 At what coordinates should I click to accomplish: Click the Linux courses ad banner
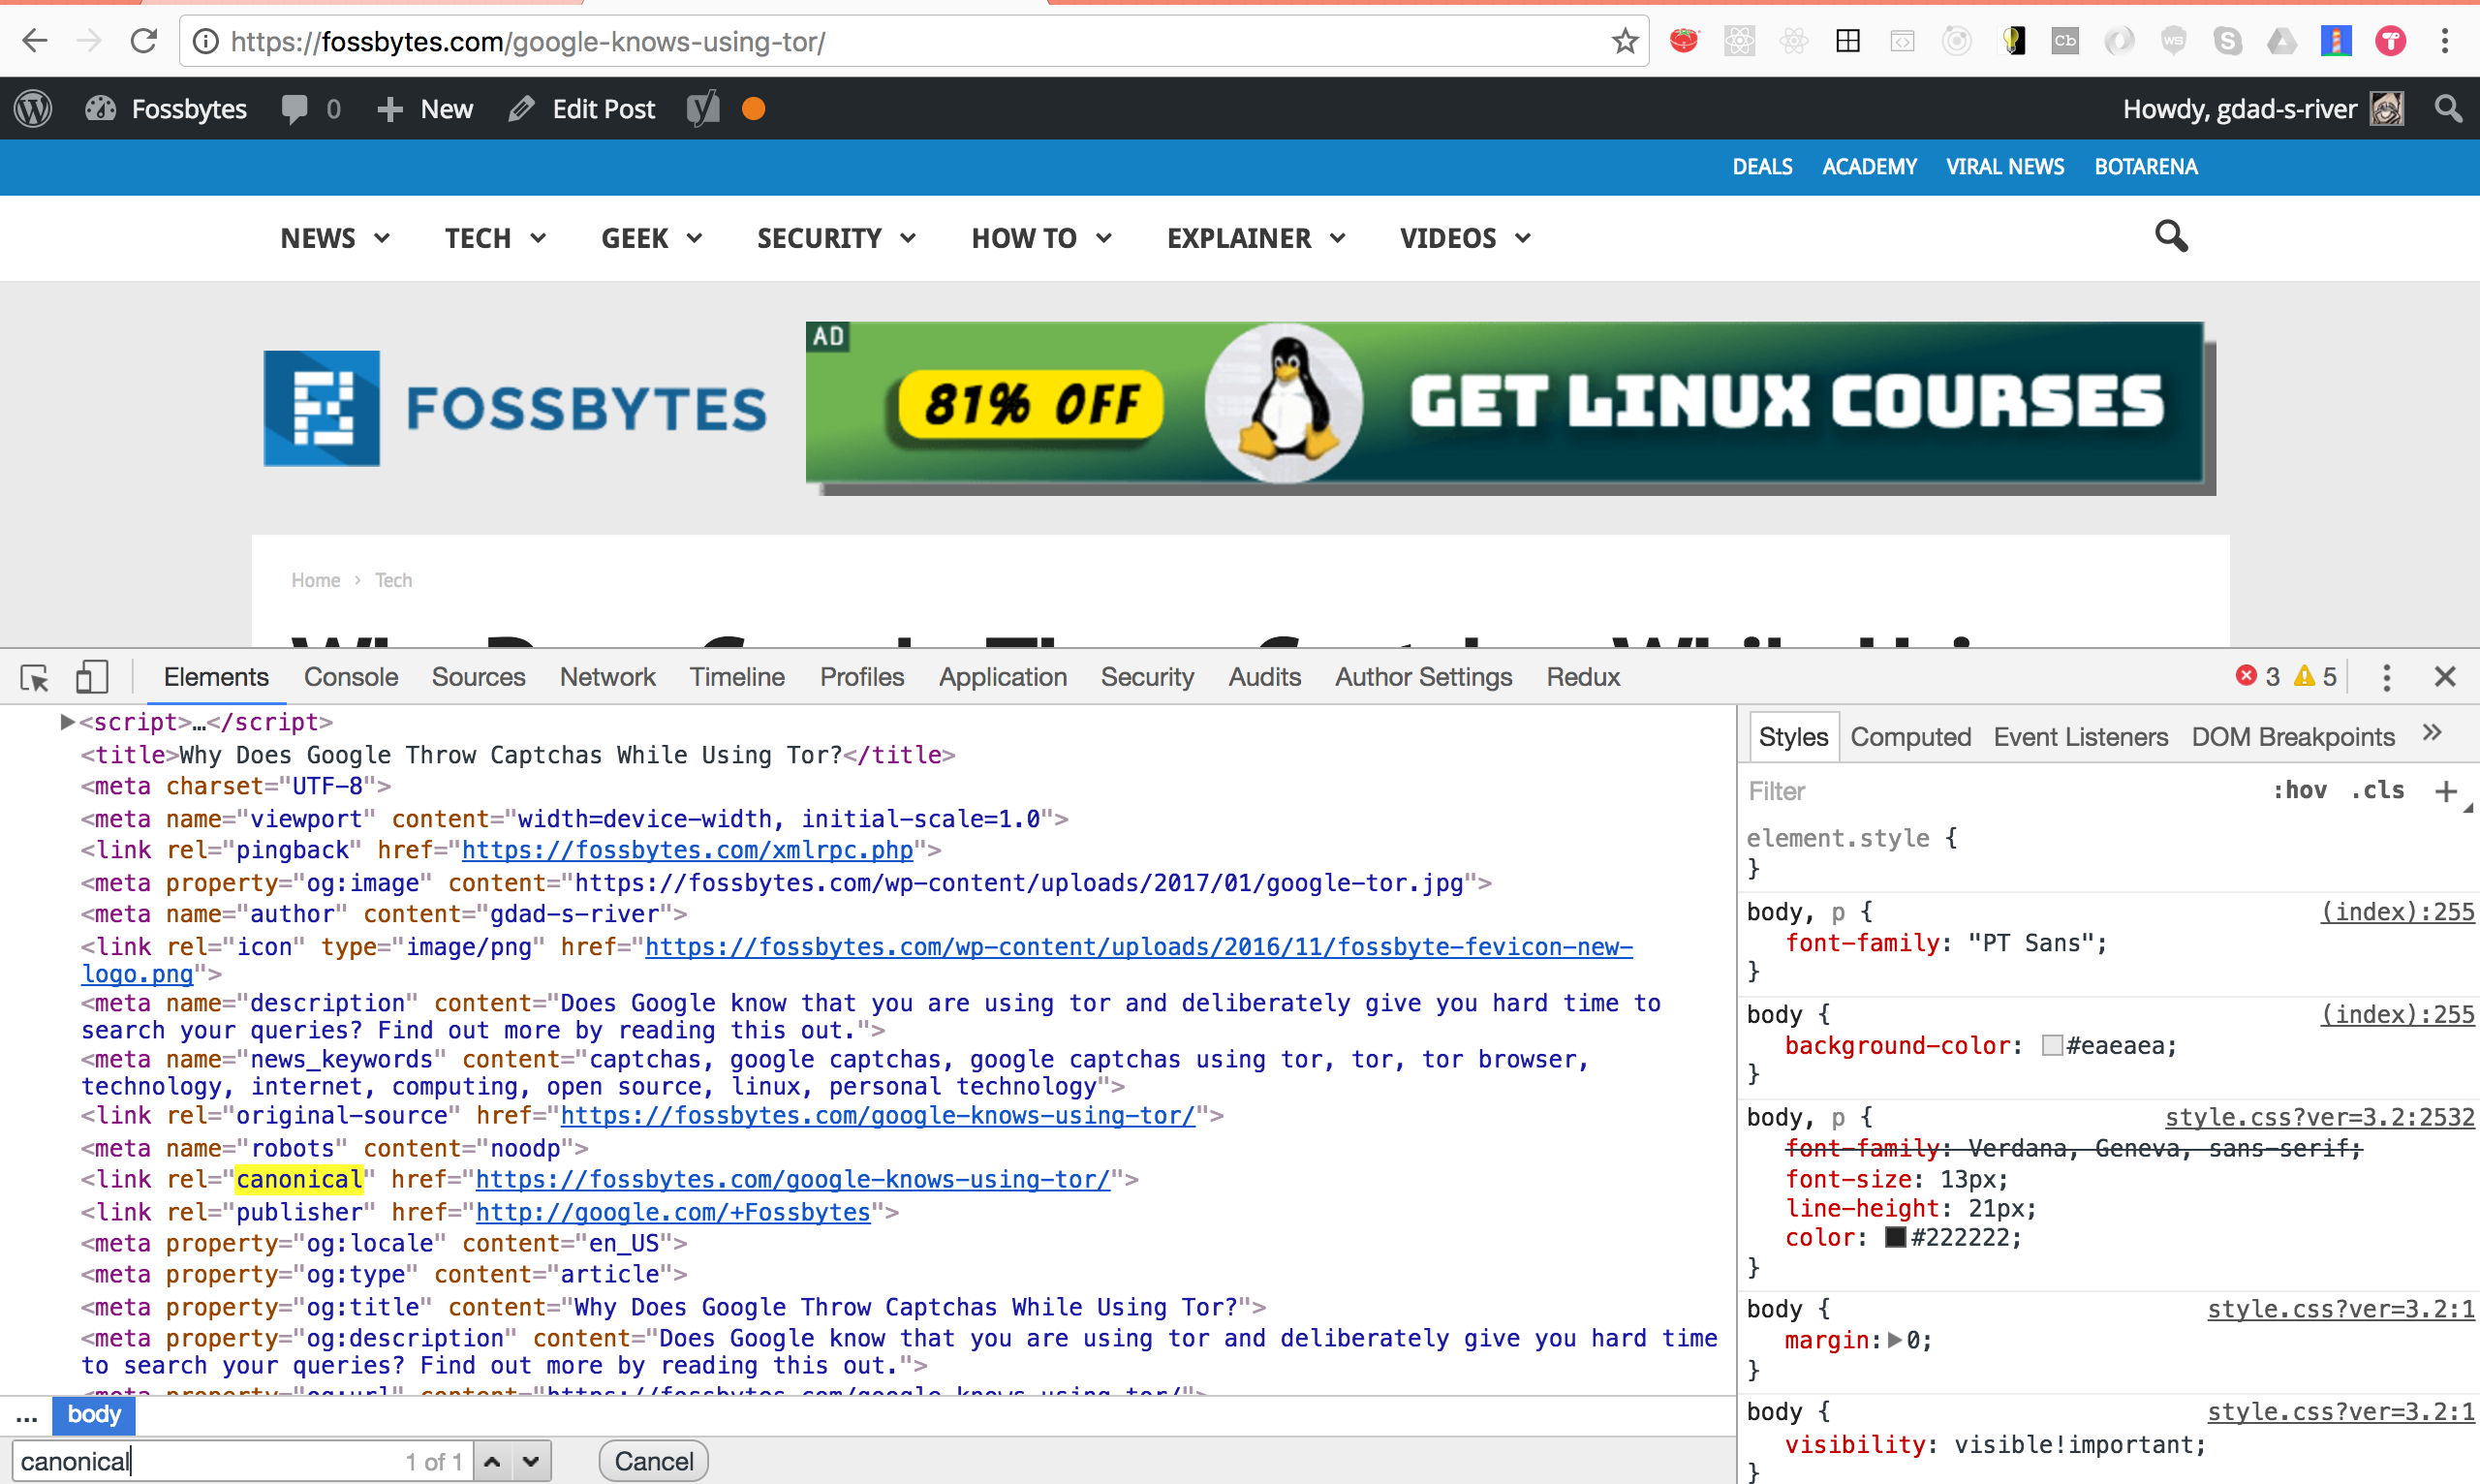pos(1510,408)
